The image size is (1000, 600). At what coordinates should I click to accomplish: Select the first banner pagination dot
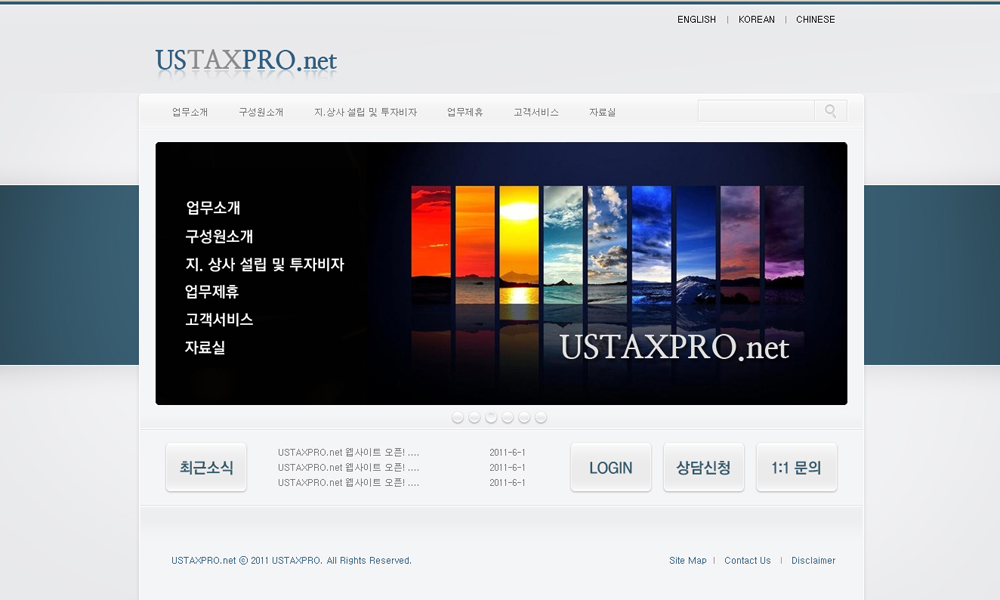[458, 417]
